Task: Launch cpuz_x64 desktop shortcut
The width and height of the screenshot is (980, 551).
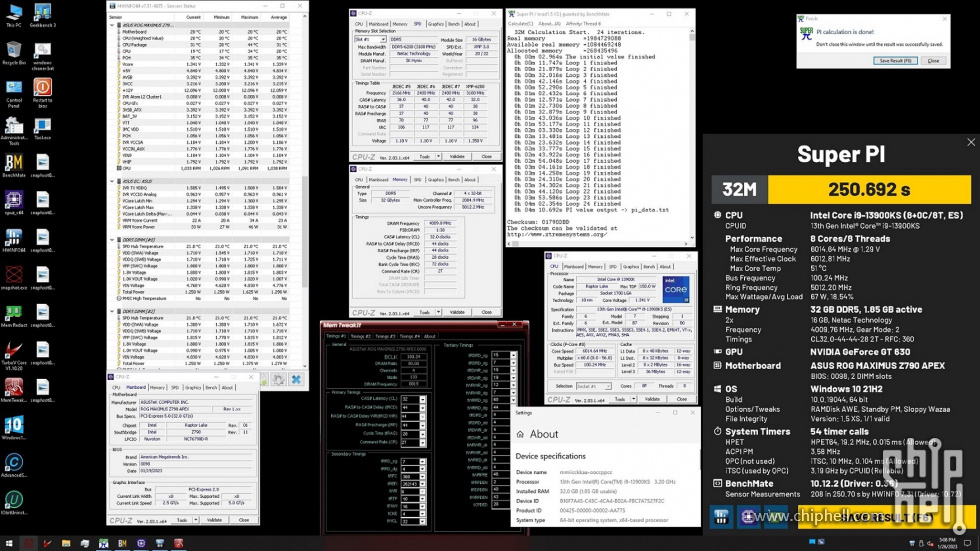Action: point(14,203)
